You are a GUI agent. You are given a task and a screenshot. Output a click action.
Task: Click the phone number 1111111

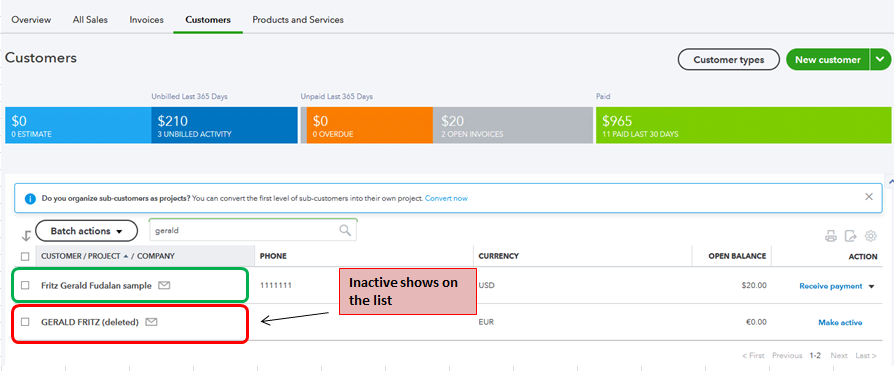[x=276, y=286]
